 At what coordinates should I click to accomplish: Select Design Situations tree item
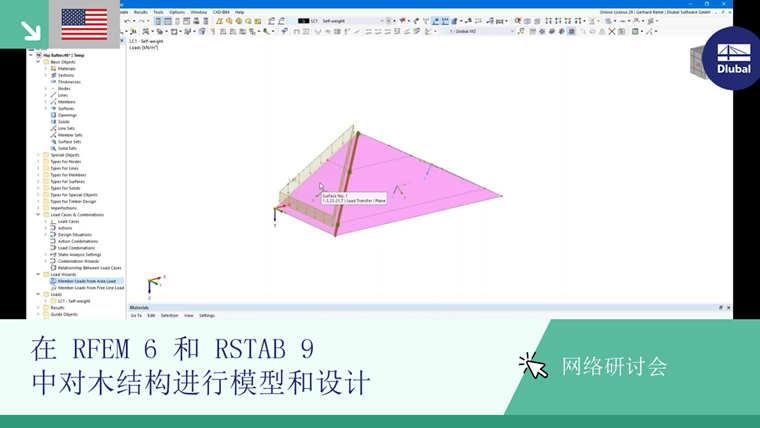click(75, 235)
